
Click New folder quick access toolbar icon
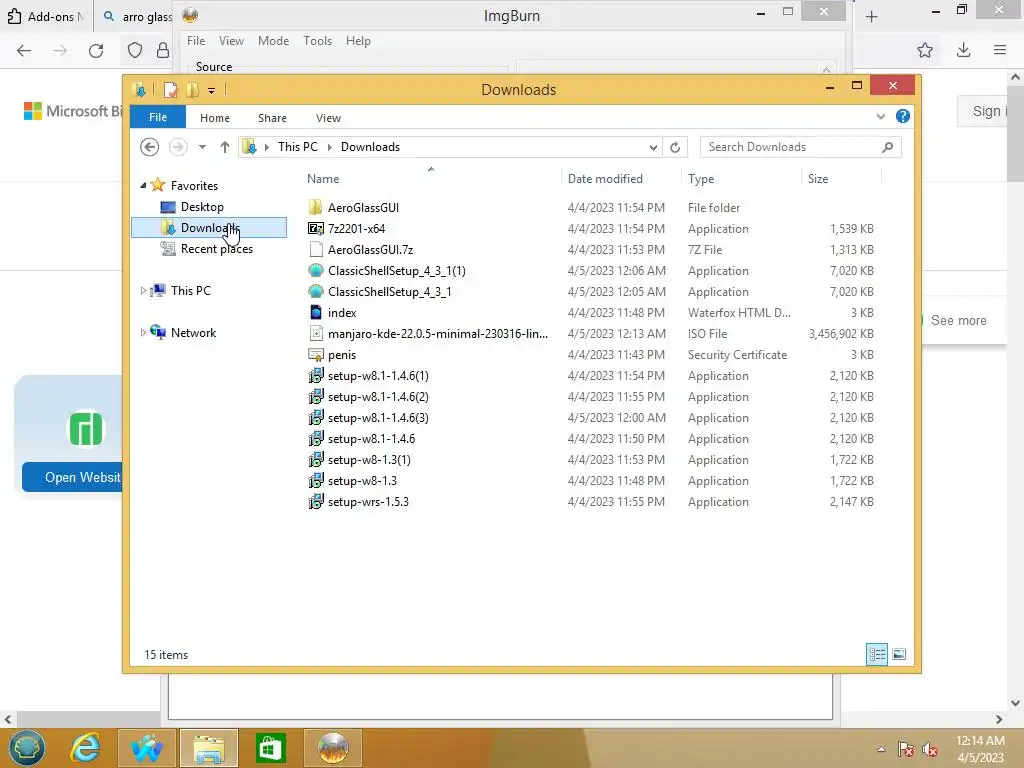192,89
